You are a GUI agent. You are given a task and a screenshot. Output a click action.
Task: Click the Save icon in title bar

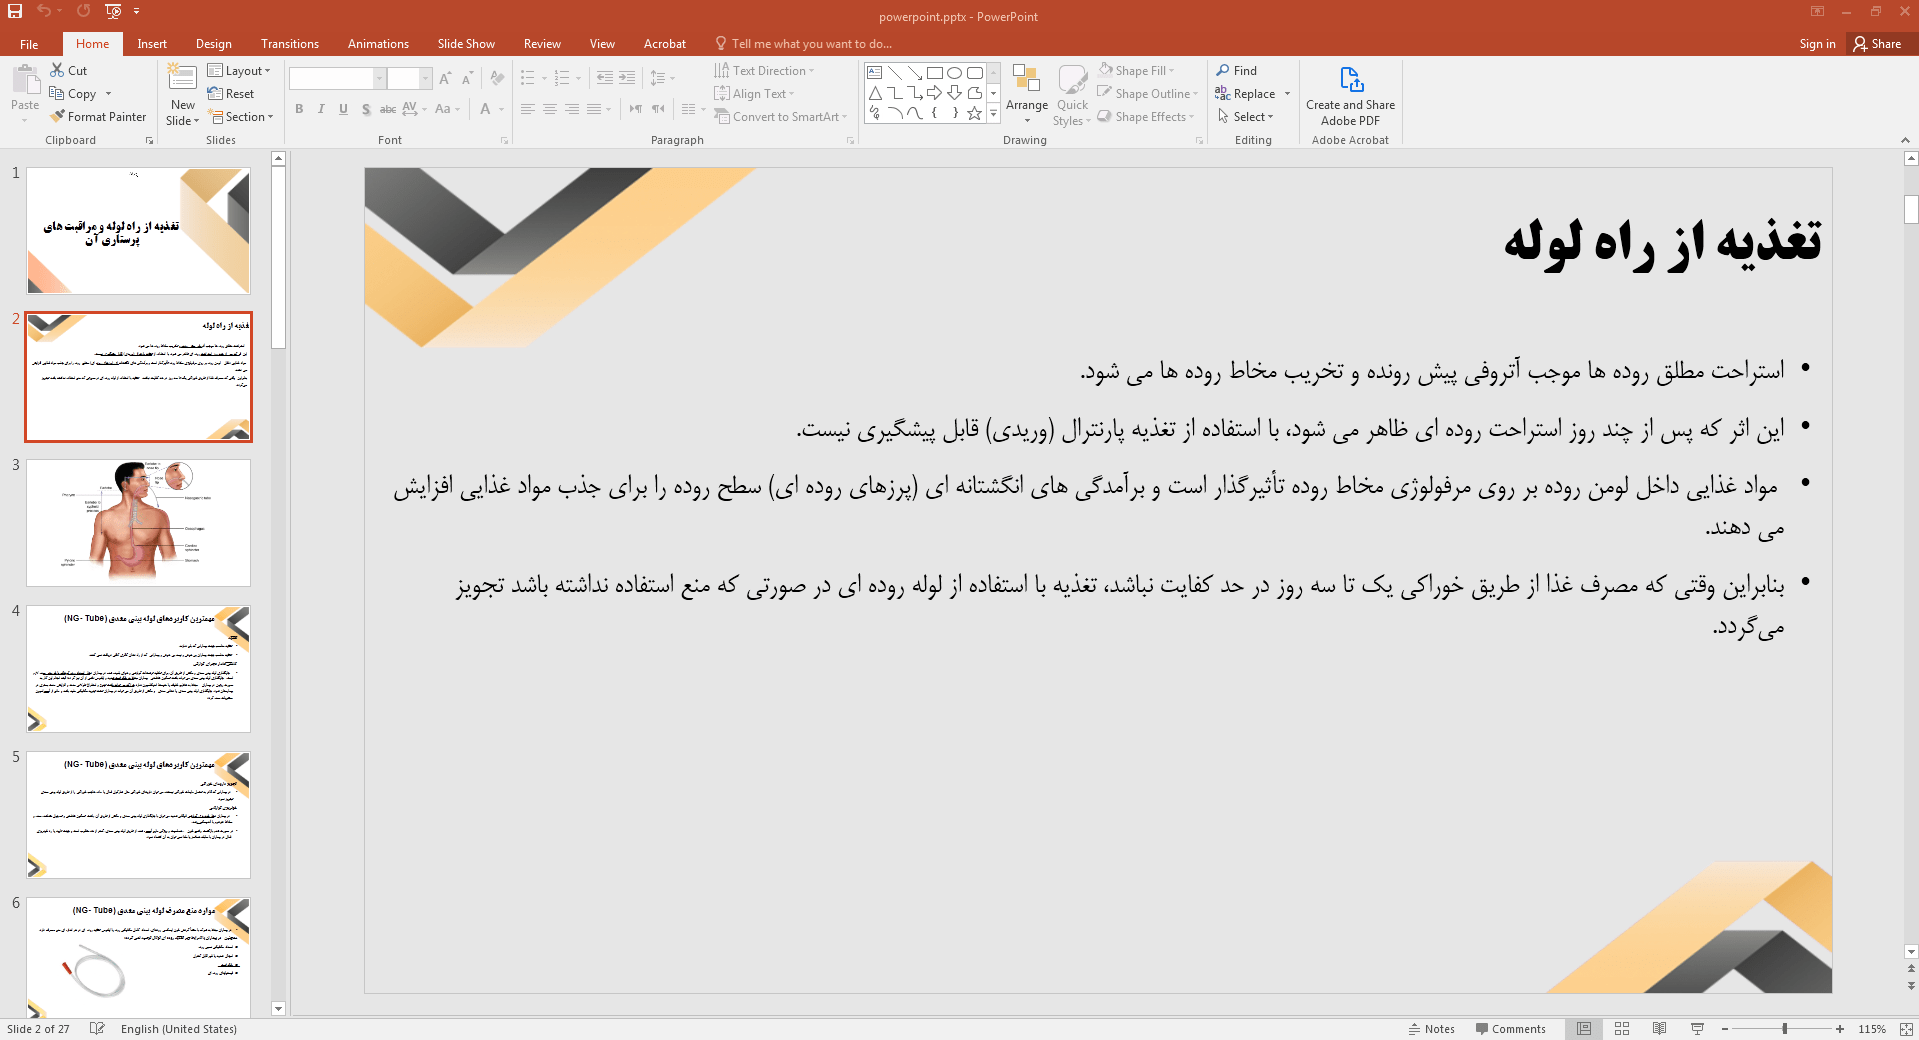point(15,11)
